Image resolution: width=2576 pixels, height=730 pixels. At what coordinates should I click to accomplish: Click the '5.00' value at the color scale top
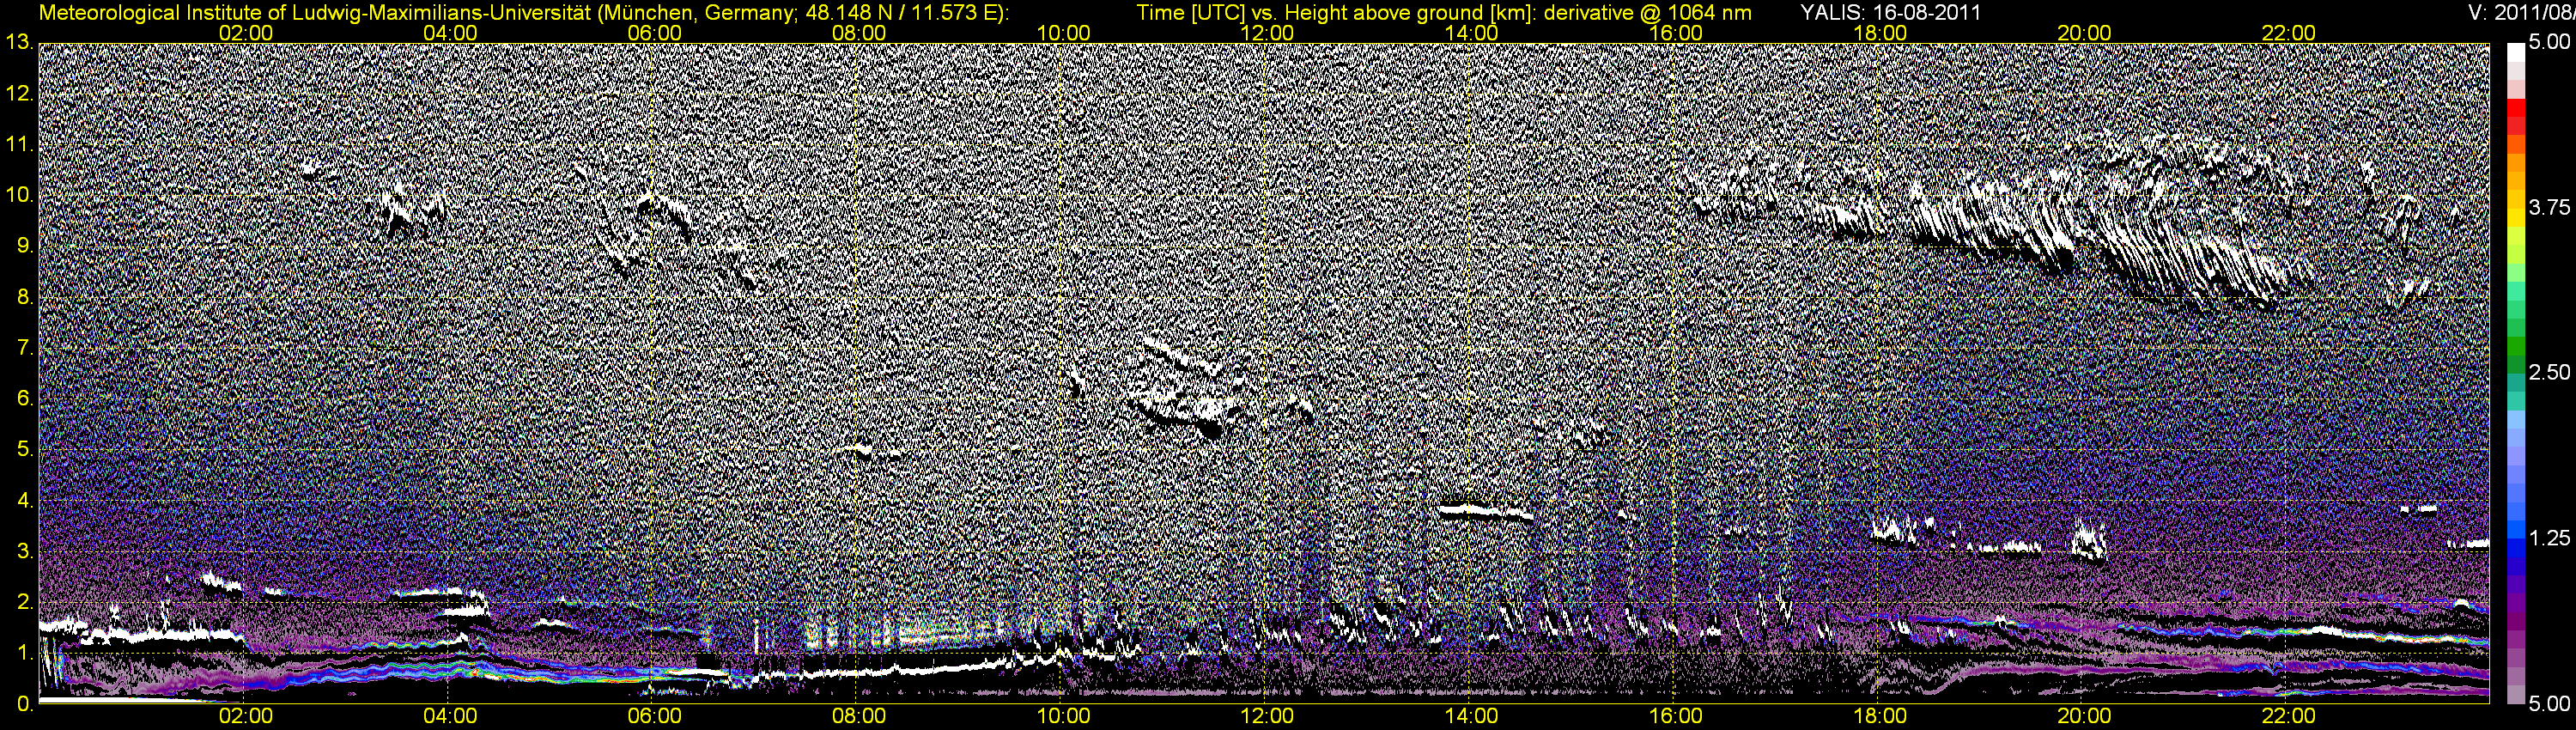(x=2549, y=43)
